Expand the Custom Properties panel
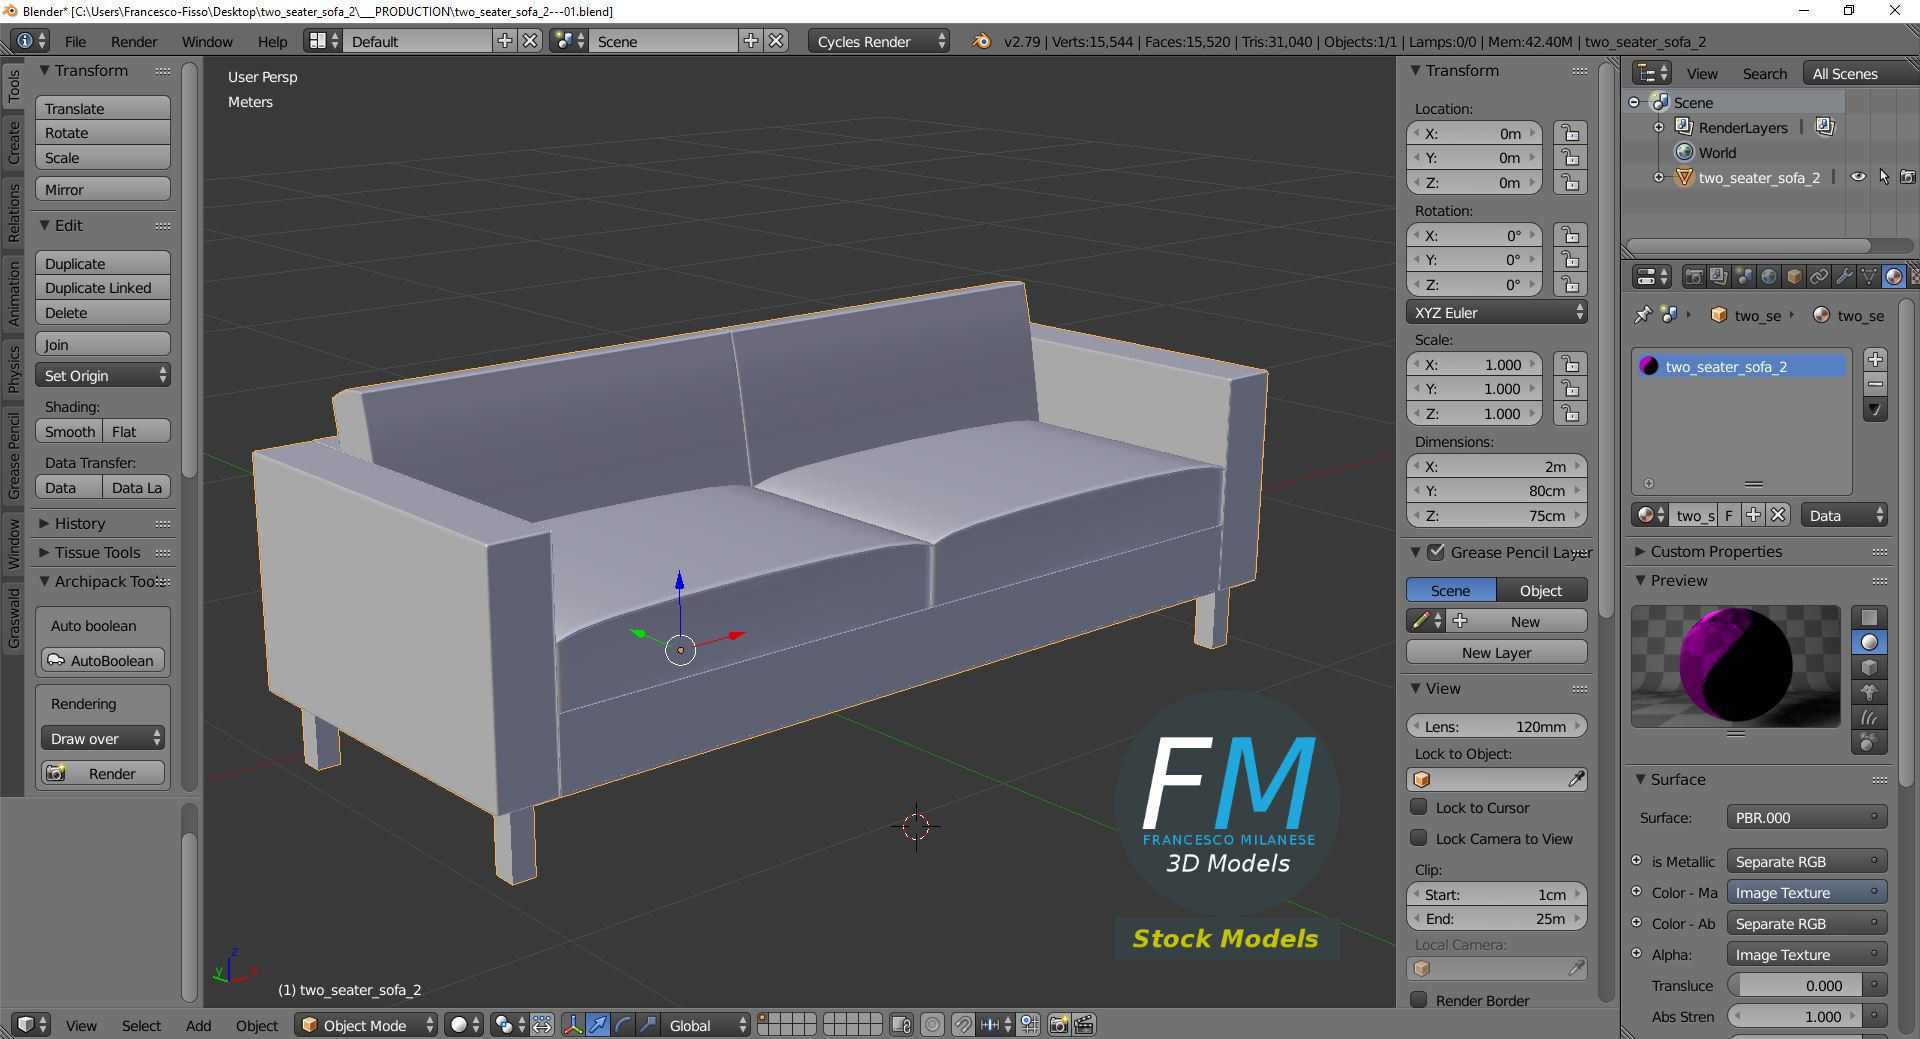 click(x=1716, y=551)
